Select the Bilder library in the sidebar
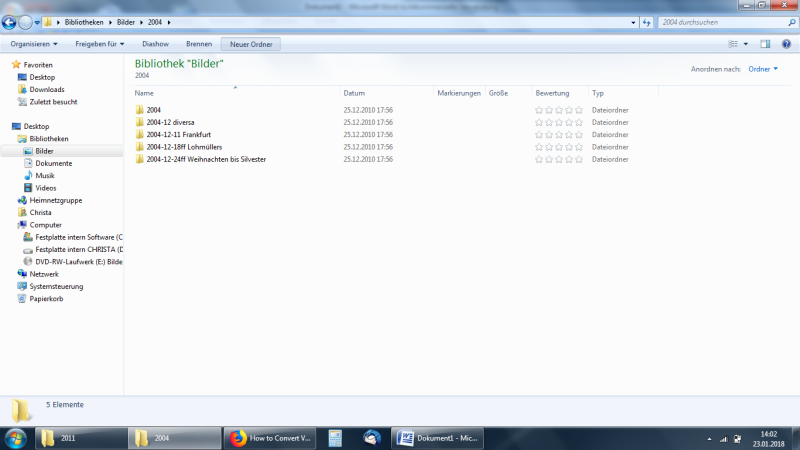Viewport: 800px width, 450px height. click(x=44, y=151)
